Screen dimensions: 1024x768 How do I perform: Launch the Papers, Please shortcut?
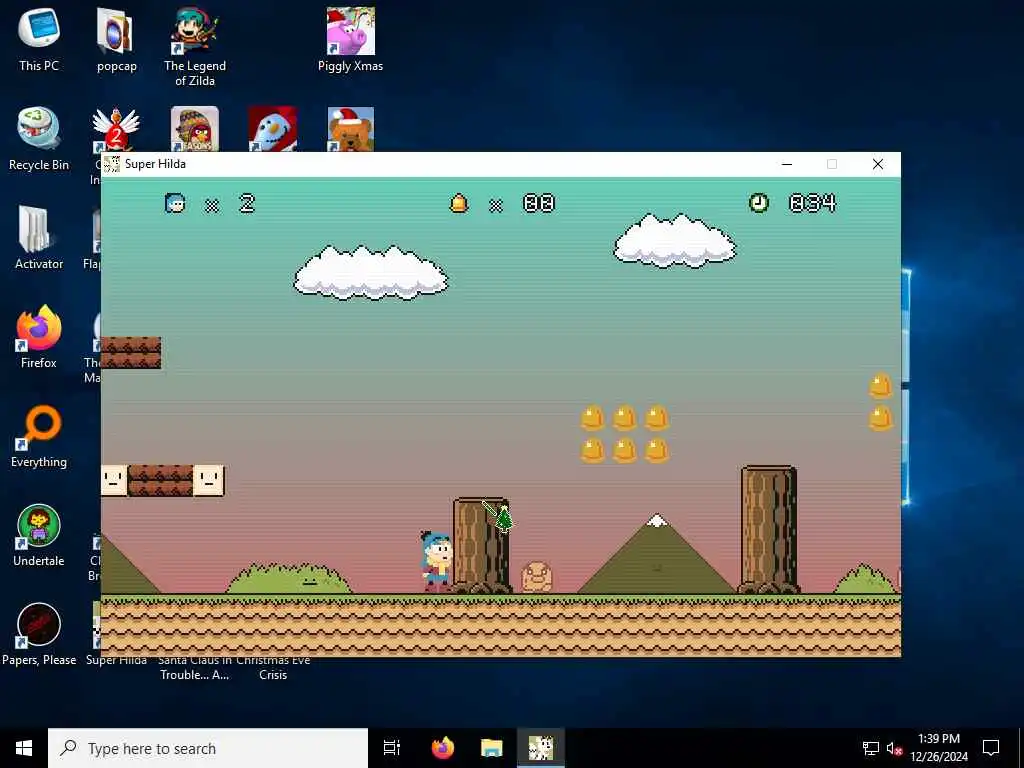coord(39,635)
